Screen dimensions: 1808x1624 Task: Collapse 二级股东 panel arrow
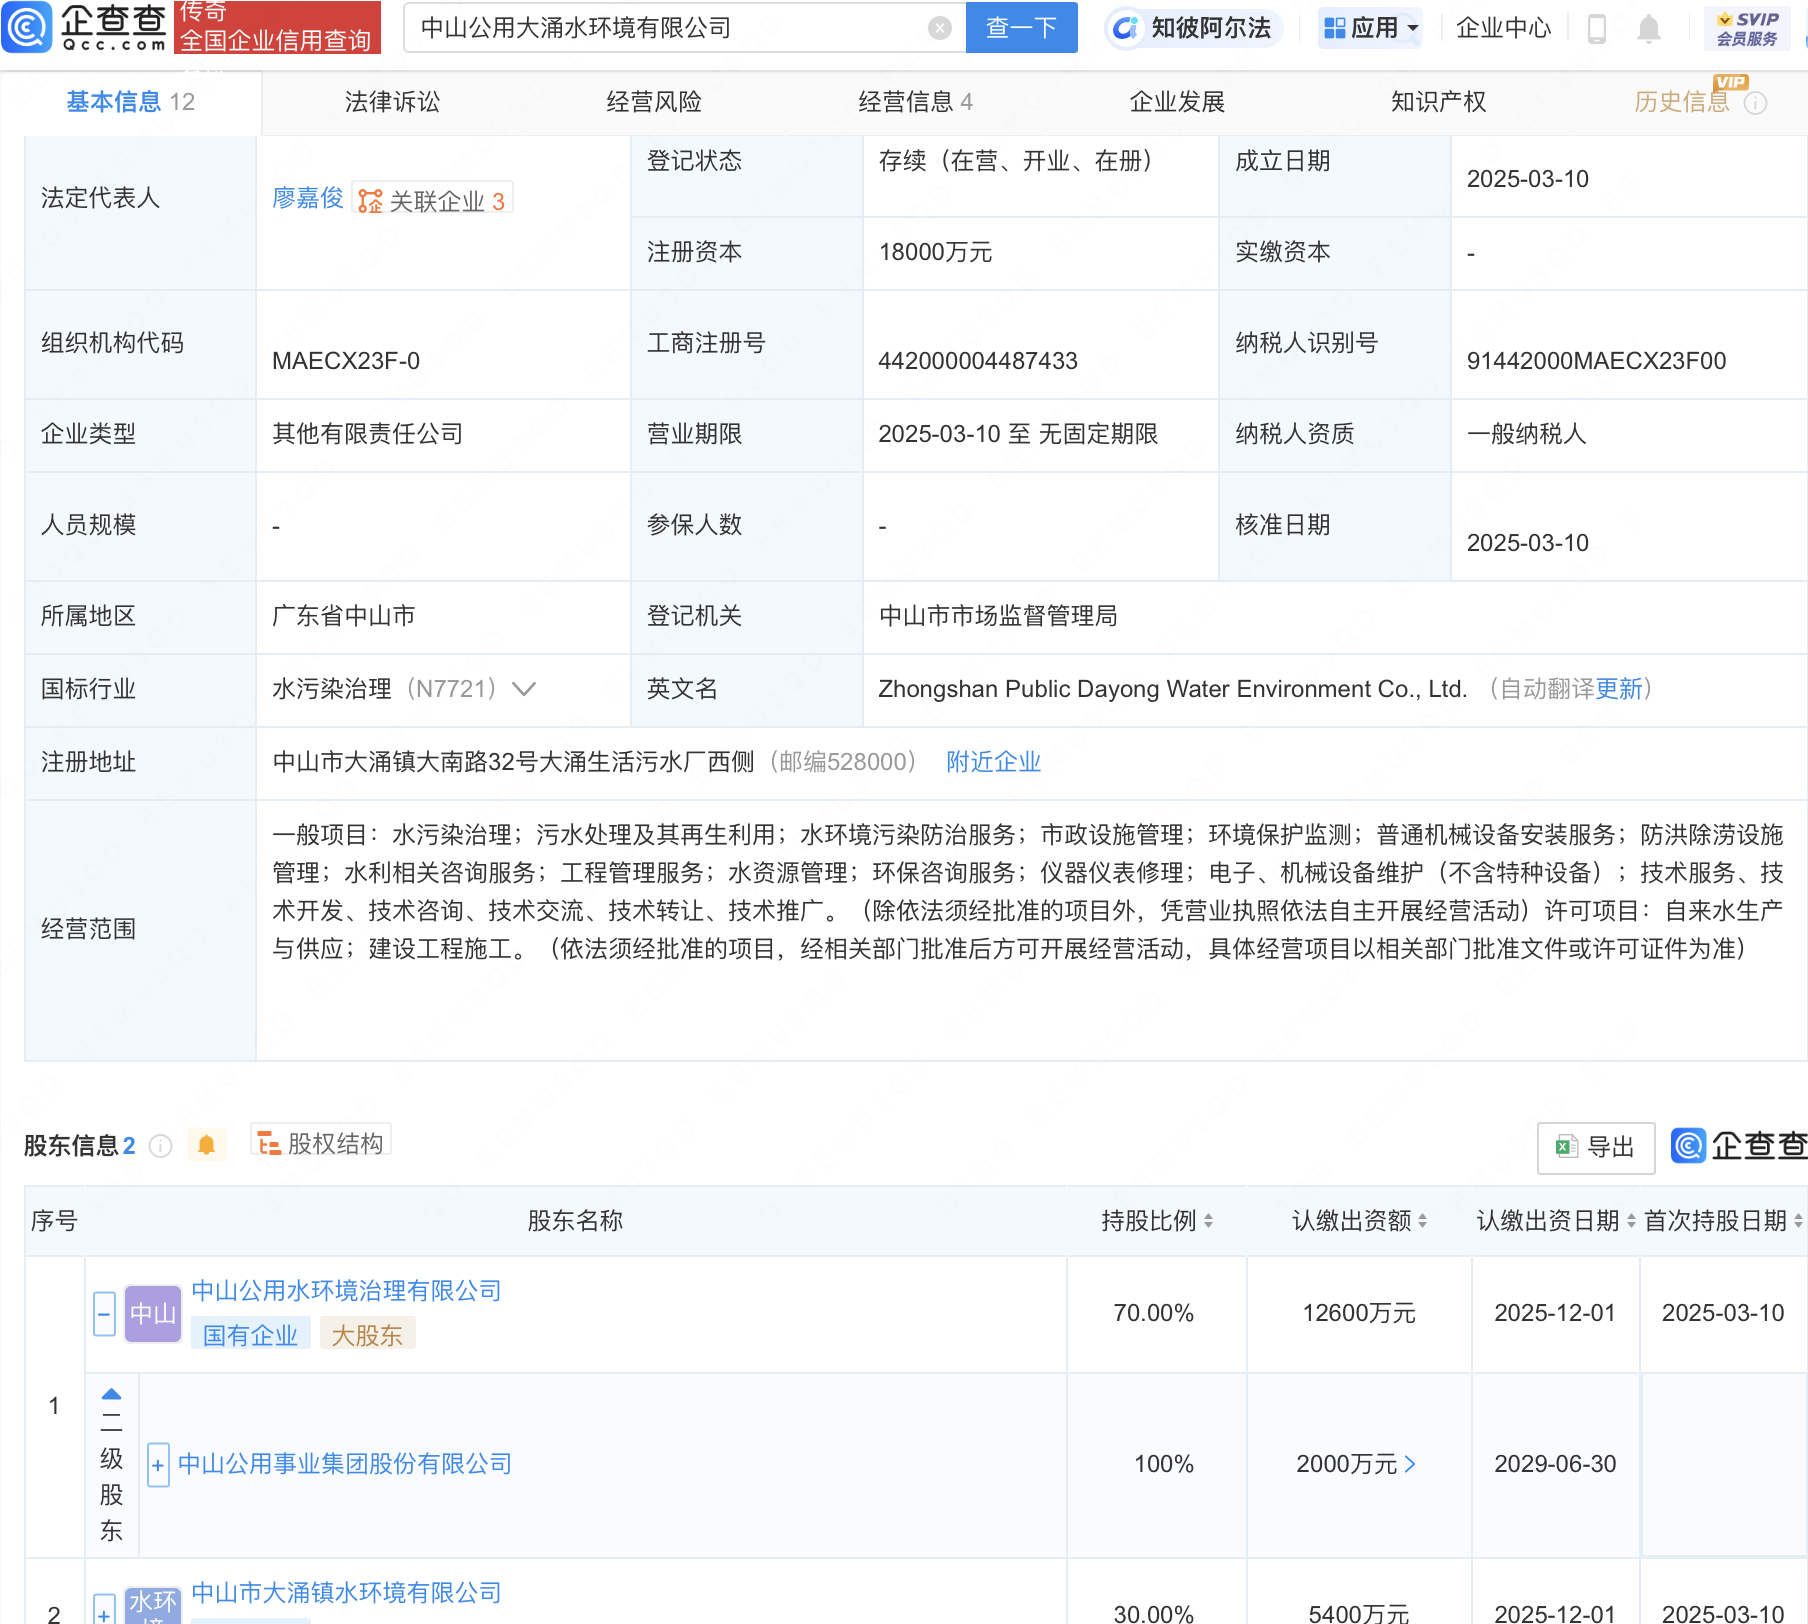(111, 1393)
